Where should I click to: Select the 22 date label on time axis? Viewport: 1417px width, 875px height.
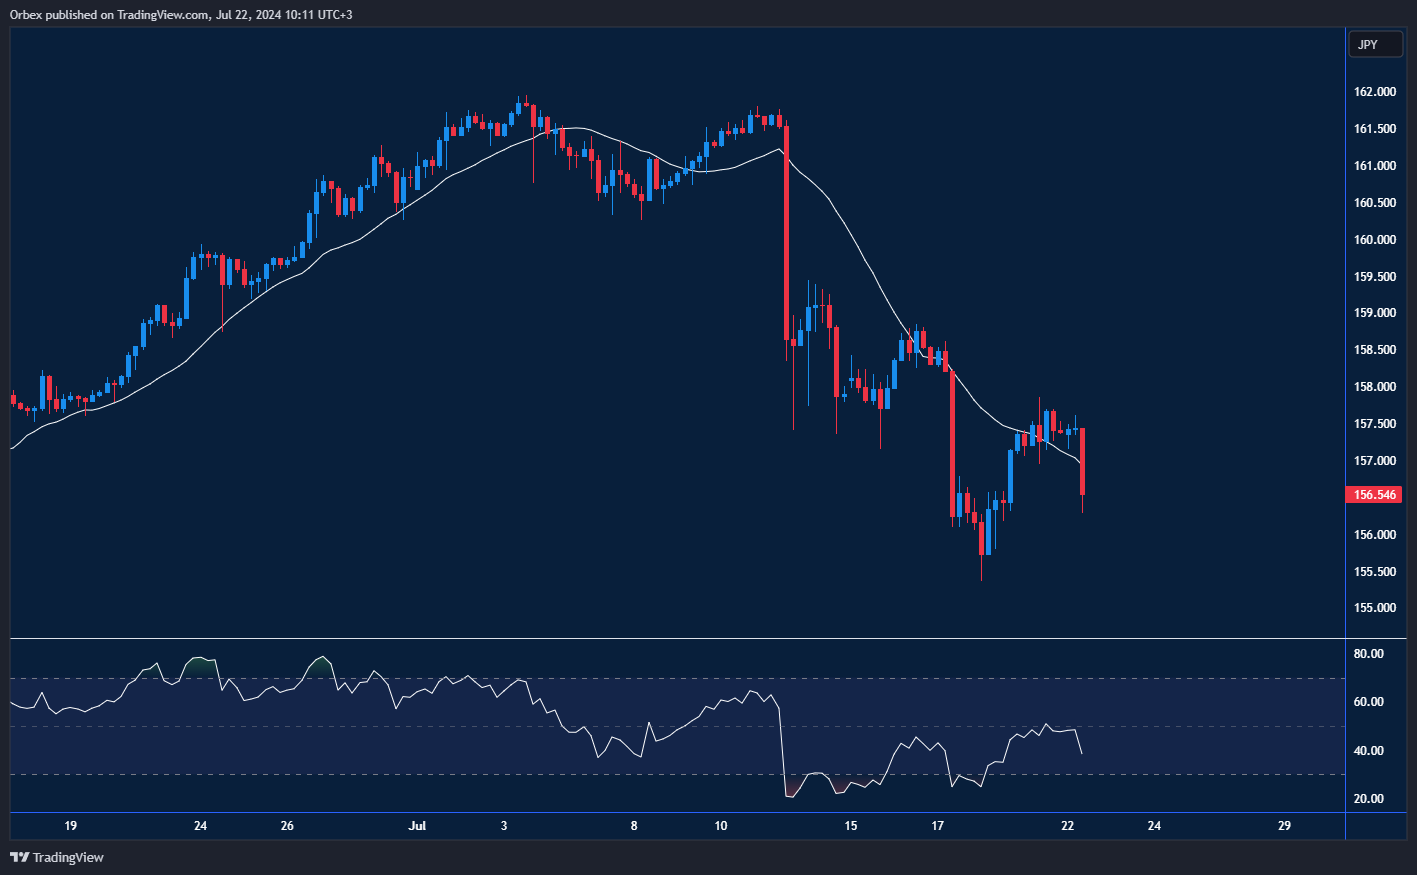(1068, 826)
